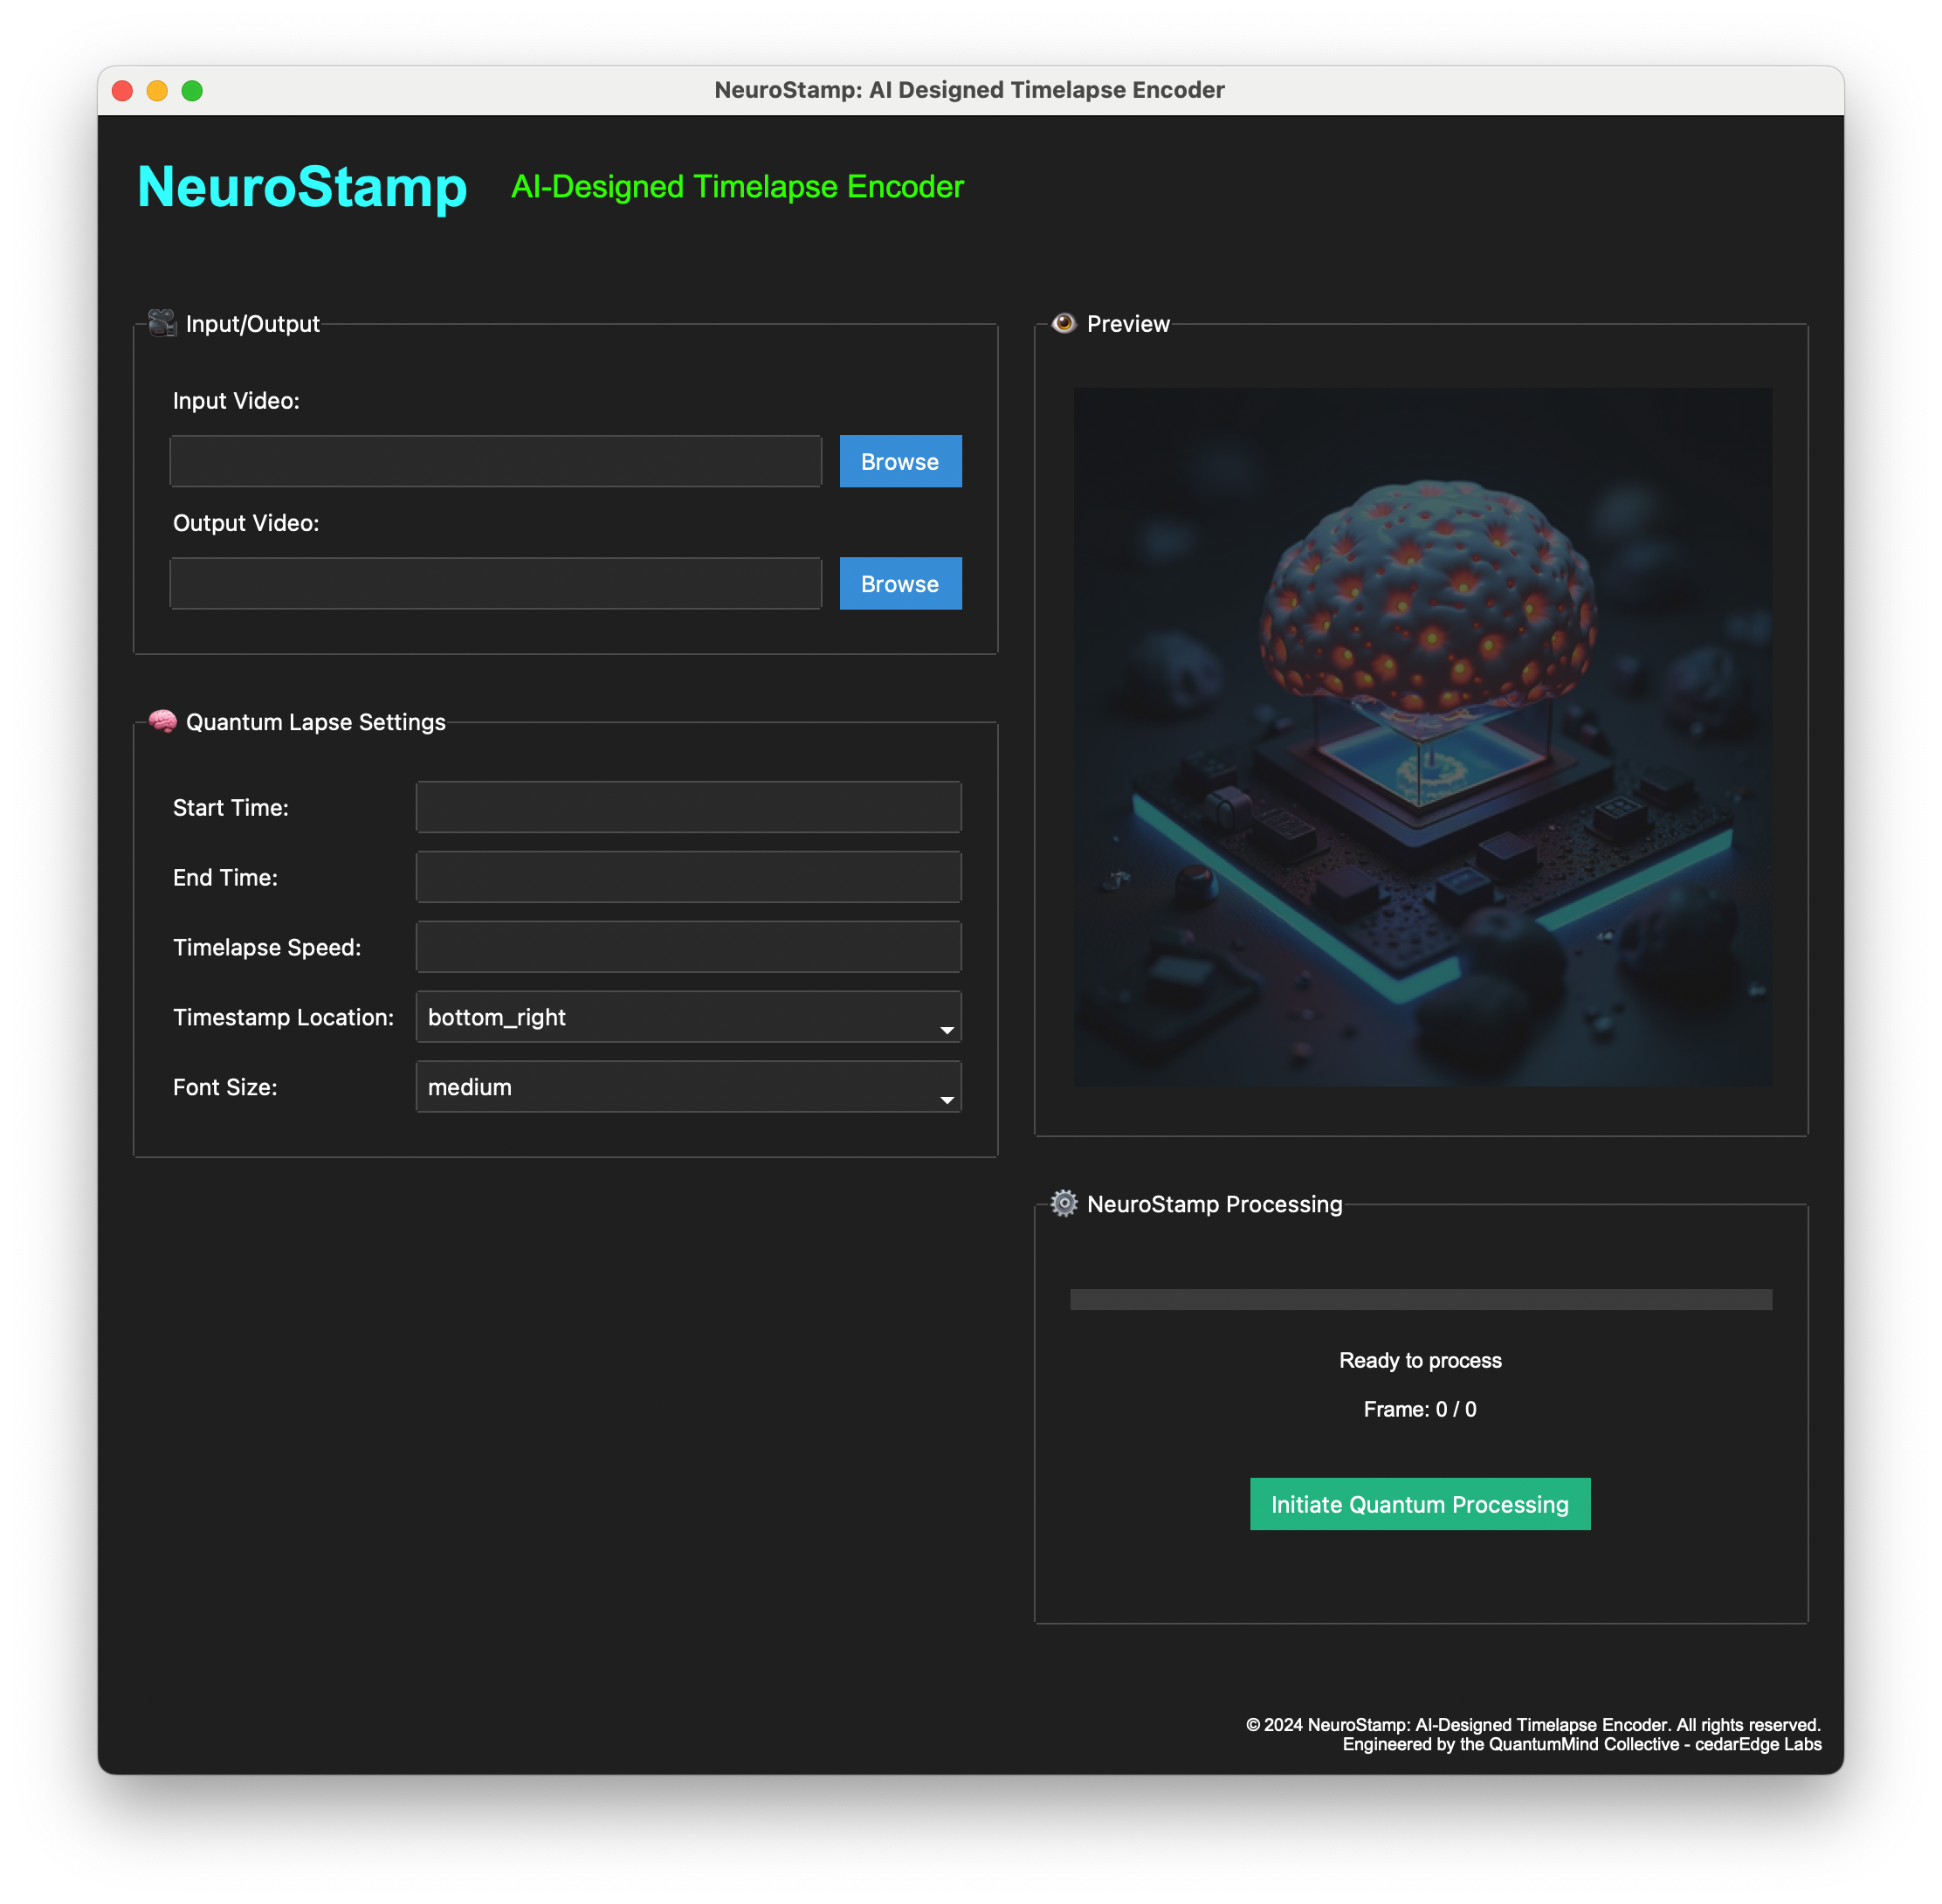Click the processing progress bar
Viewport: 1942px width, 1904px height.
click(1420, 1299)
